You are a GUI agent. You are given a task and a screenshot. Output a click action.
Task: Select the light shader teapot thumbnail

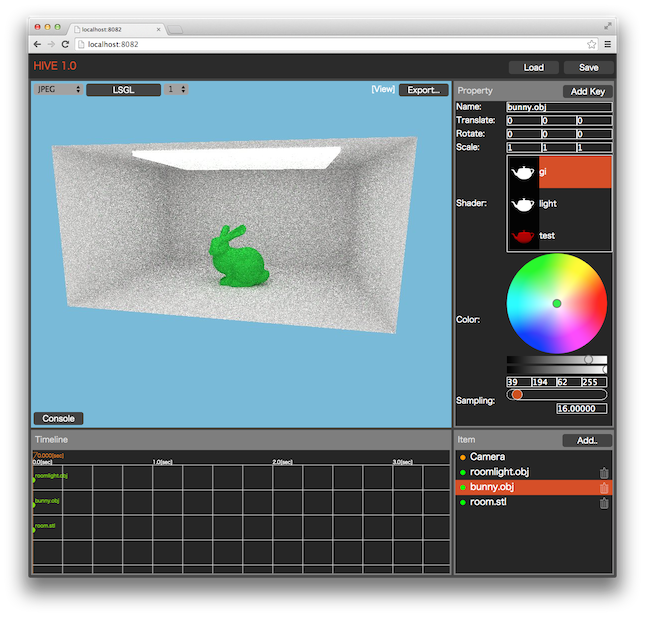click(x=523, y=204)
